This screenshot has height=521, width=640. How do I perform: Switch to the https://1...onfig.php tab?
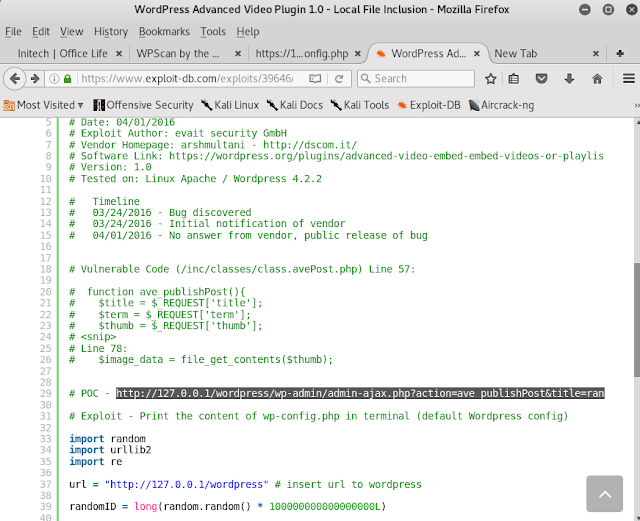(306, 53)
